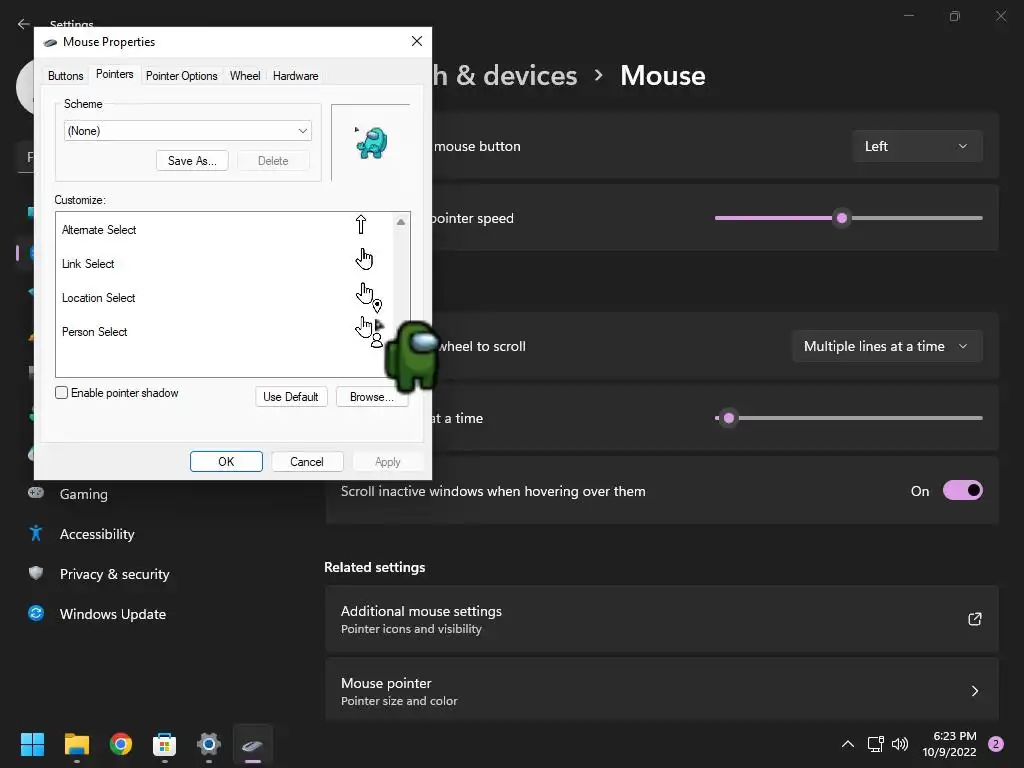
Task: Show hidden system tray icons
Action: [x=848, y=744]
